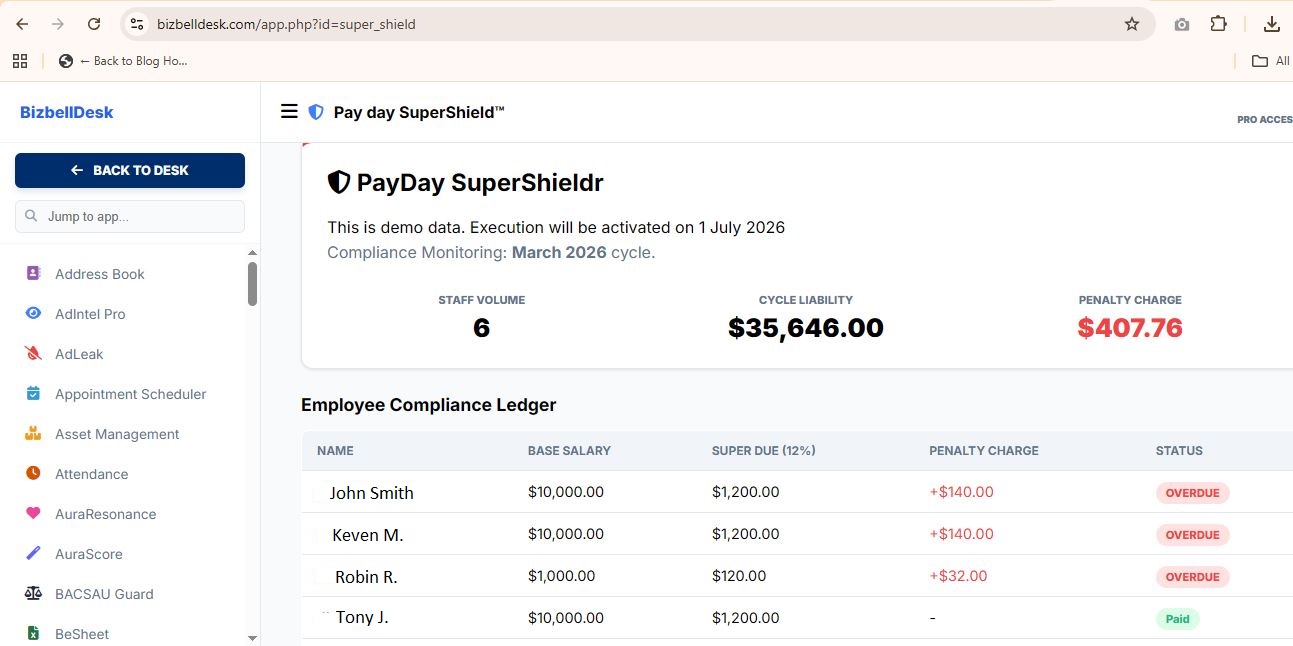Click the Attendance clock icon

pos(32,473)
